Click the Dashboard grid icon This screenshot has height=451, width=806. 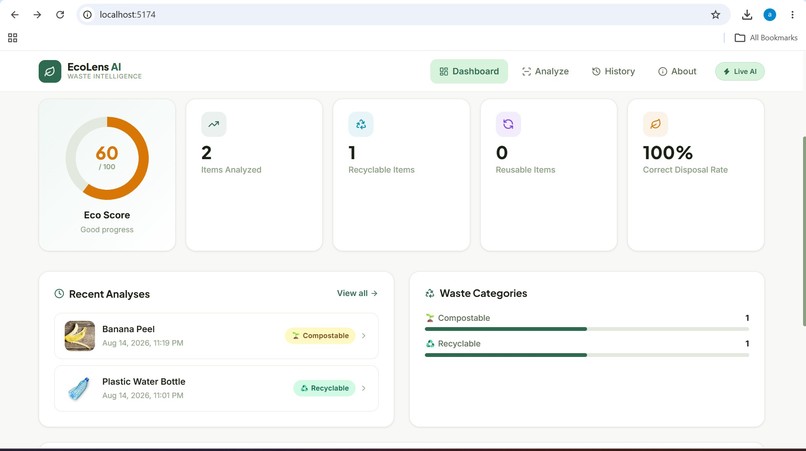pyautogui.click(x=444, y=71)
